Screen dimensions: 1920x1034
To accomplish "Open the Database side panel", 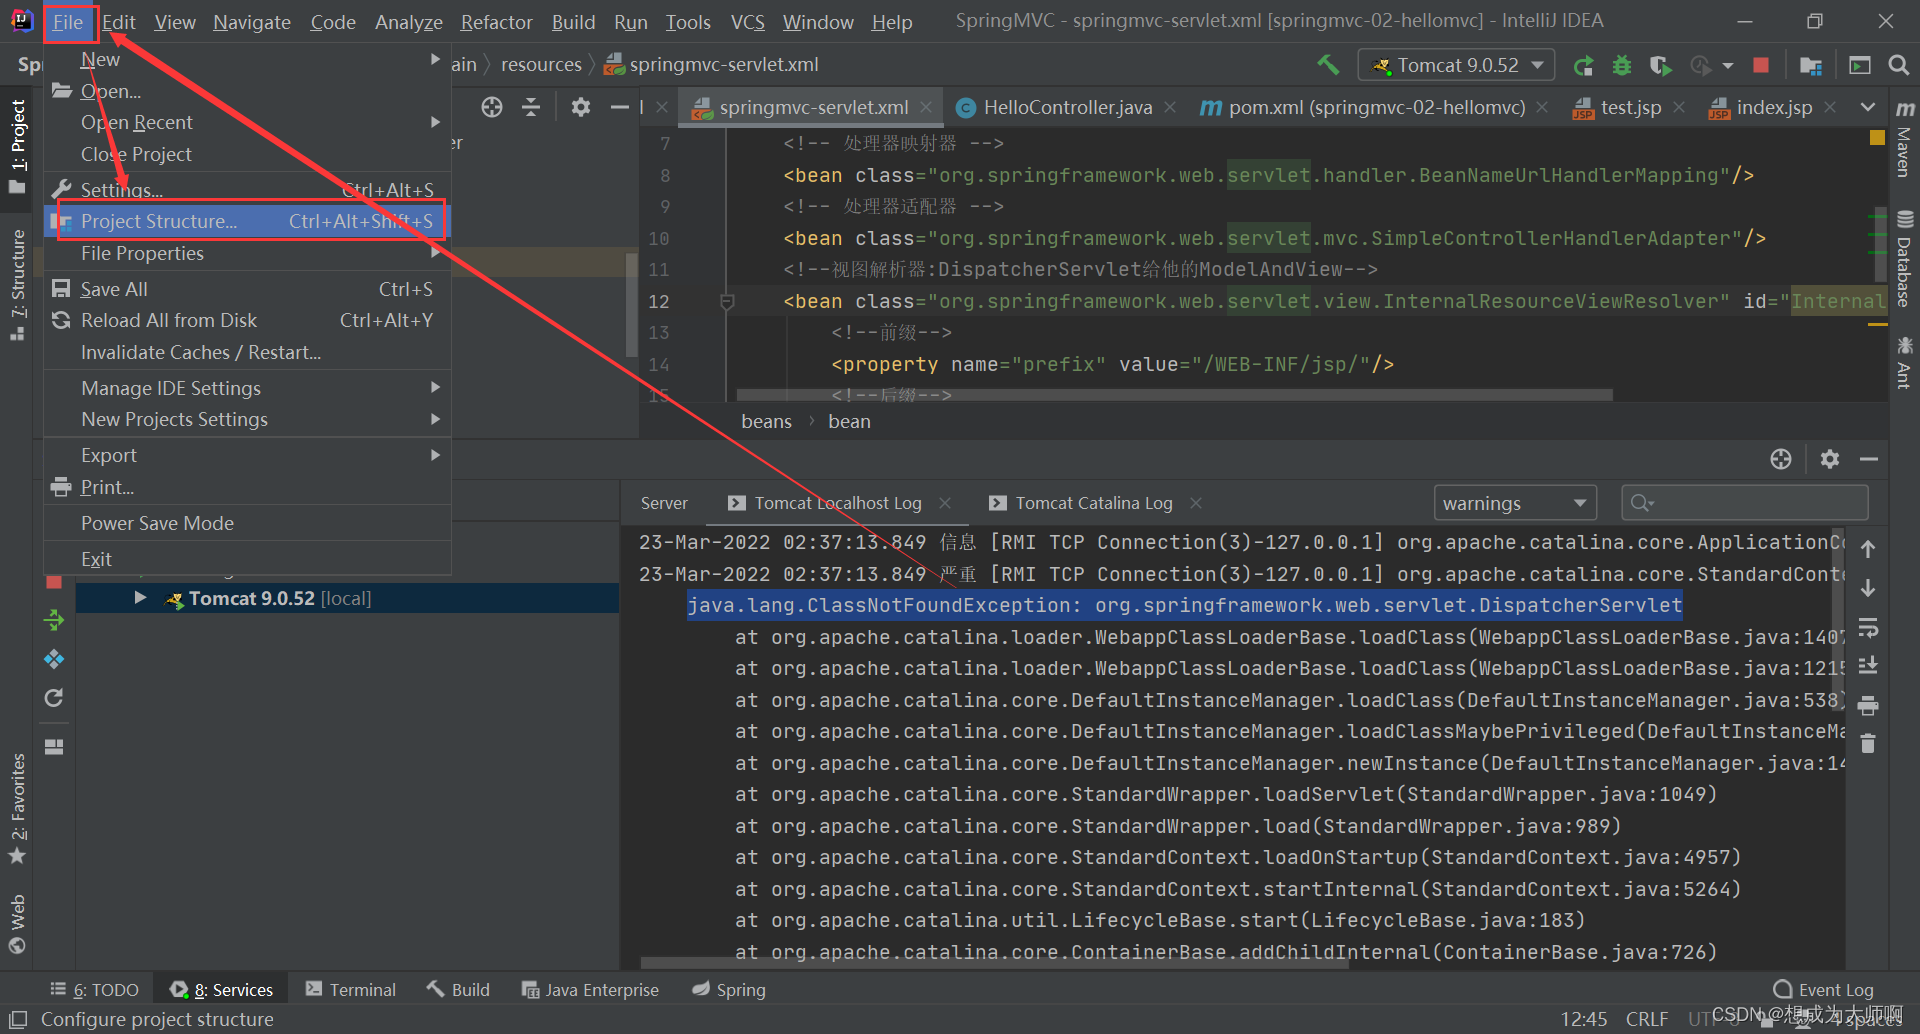I will pyautogui.click(x=1904, y=259).
